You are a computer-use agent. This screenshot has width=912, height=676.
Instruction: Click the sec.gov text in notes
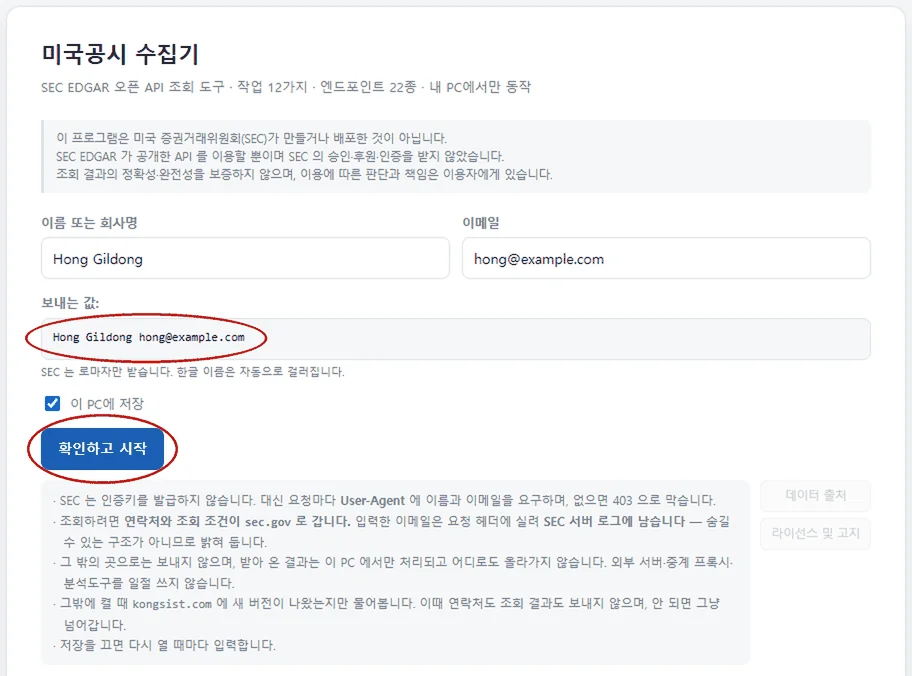[x=268, y=522]
